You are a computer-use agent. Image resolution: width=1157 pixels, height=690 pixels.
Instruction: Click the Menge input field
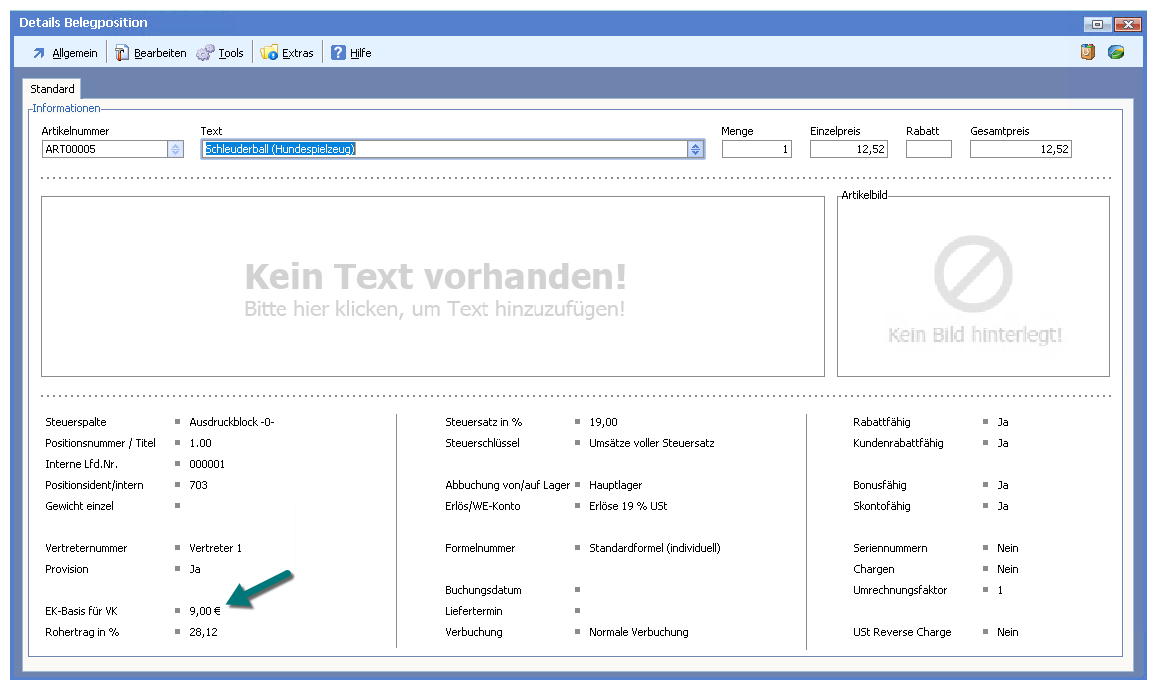[x=756, y=149]
